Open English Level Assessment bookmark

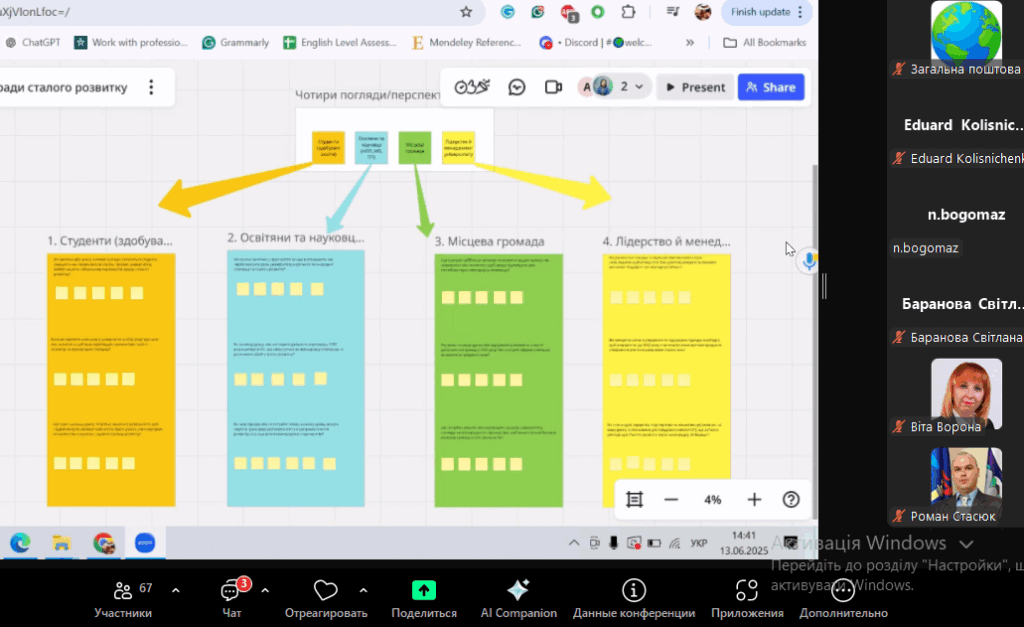[340, 42]
